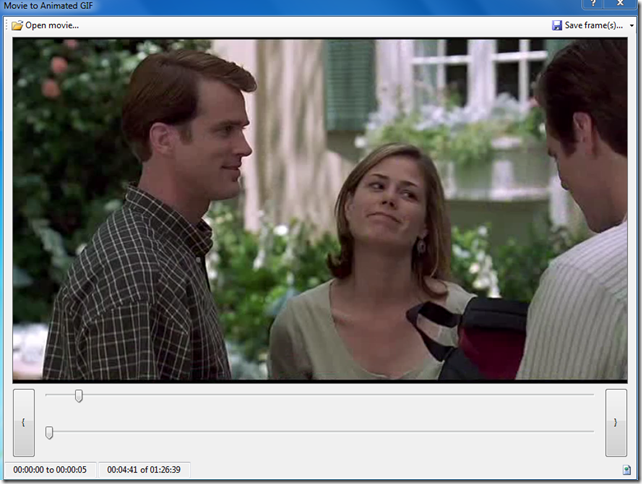Click the lower range slider thumb
Screen dimensions: 642x484
pos(49,432)
